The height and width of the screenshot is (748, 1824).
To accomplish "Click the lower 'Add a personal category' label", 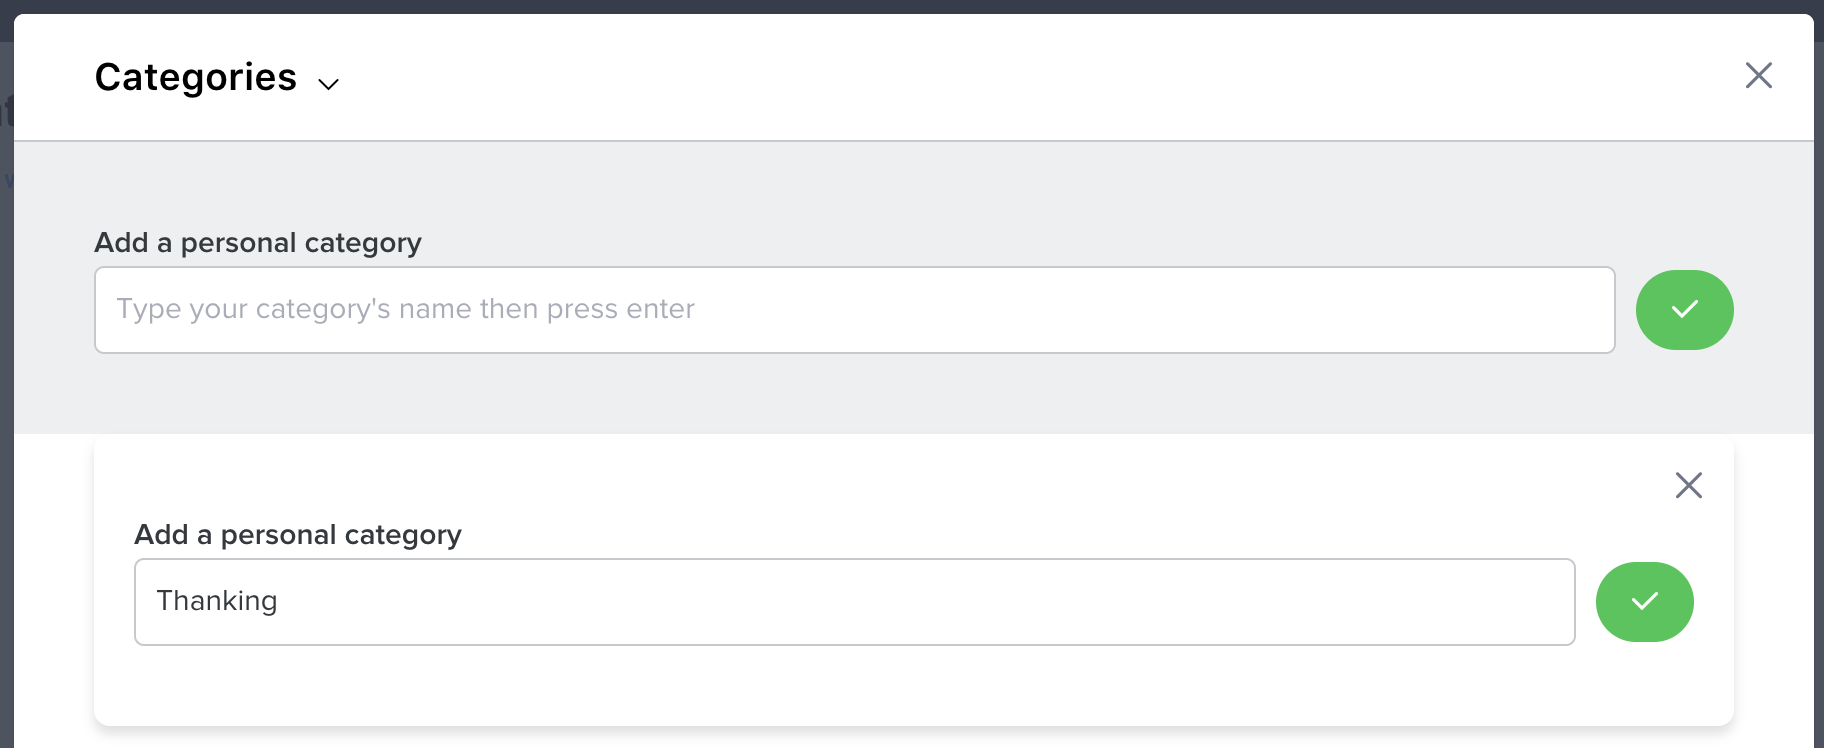I will tap(298, 535).
